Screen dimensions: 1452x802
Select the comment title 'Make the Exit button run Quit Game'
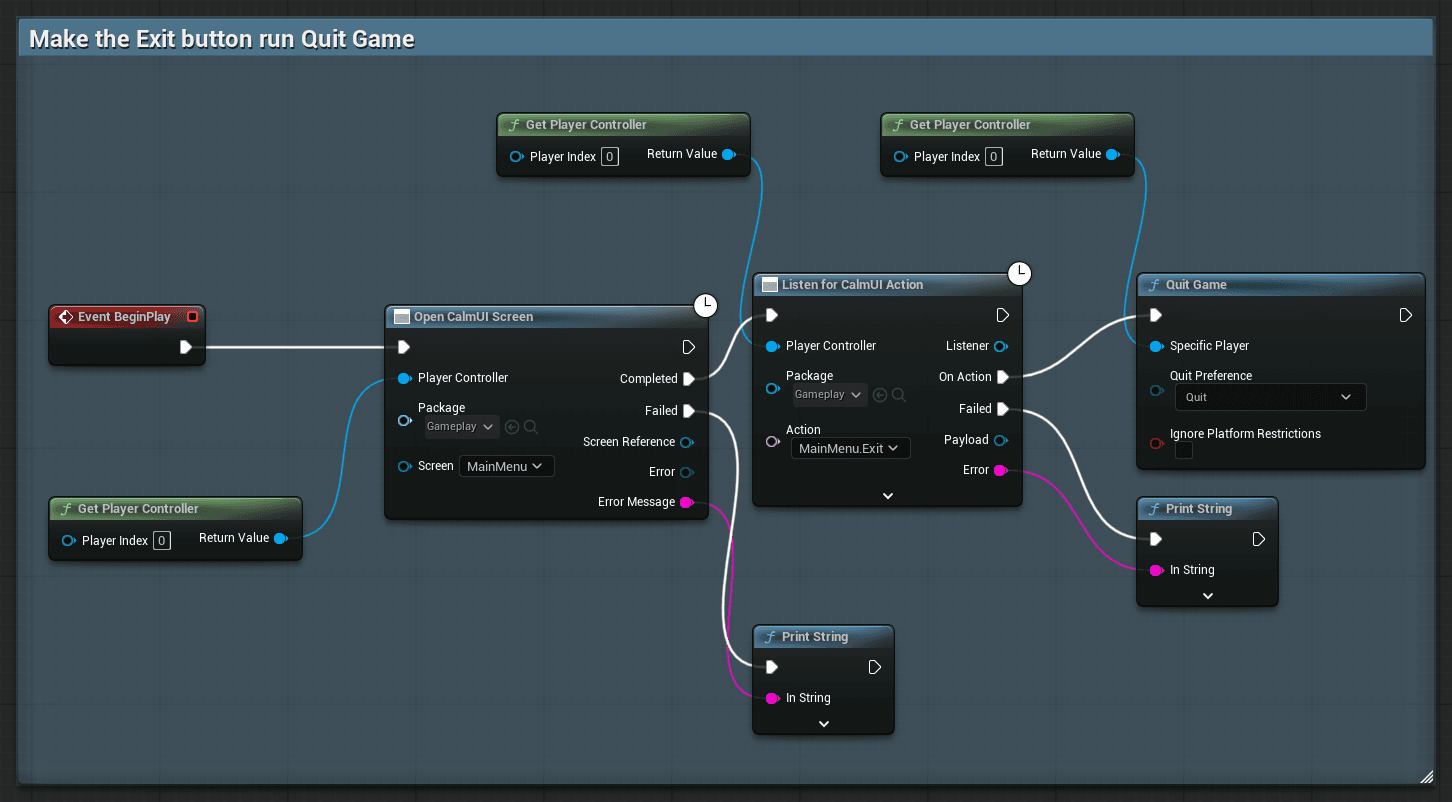pos(222,40)
